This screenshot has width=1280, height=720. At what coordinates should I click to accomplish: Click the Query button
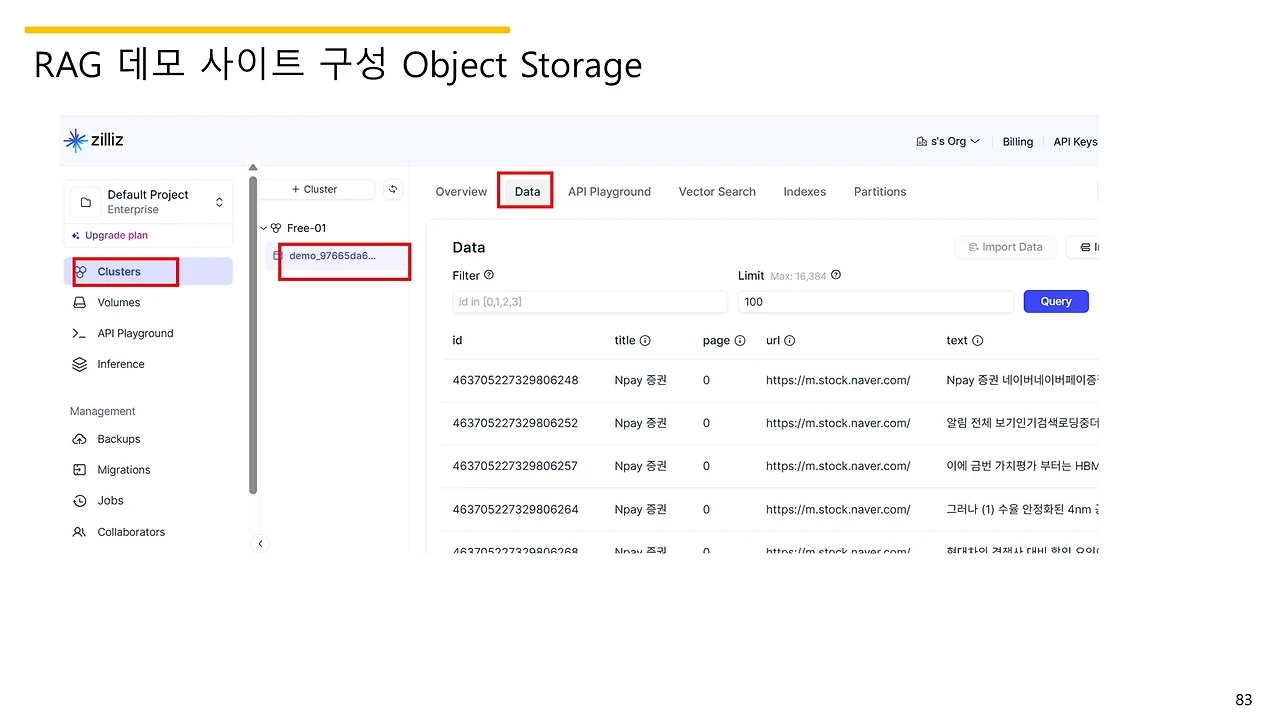click(1056, 302)
